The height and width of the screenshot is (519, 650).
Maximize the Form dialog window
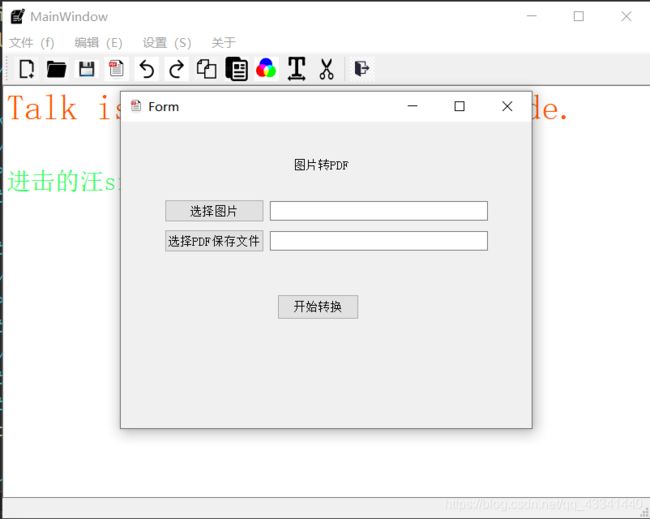(459, 106)
